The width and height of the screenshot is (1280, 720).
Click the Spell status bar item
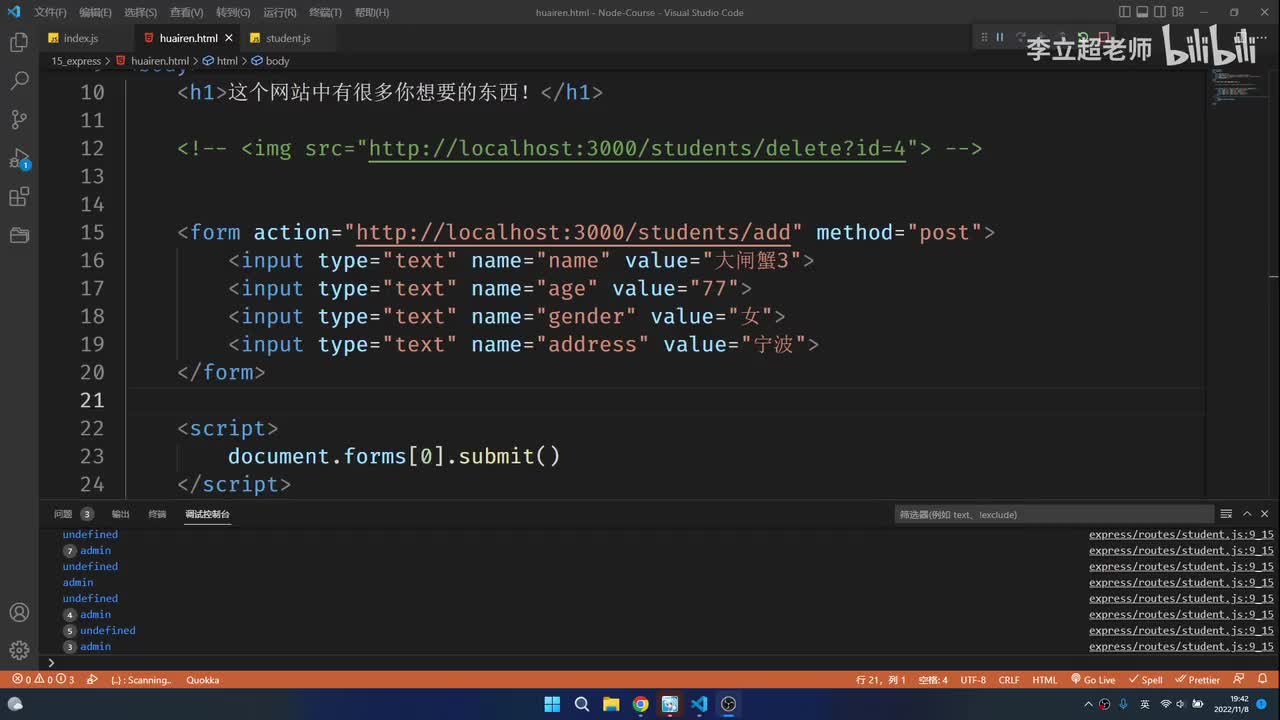click(x=1145, y=680)
